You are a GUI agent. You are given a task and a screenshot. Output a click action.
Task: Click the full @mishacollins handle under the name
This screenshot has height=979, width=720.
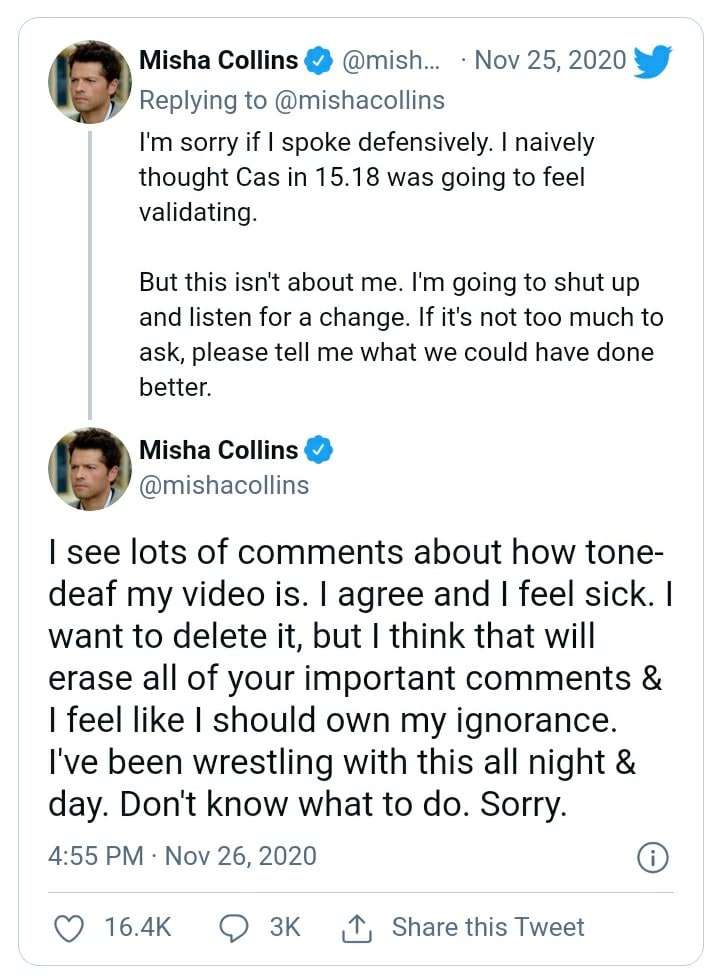click(224, 486)
